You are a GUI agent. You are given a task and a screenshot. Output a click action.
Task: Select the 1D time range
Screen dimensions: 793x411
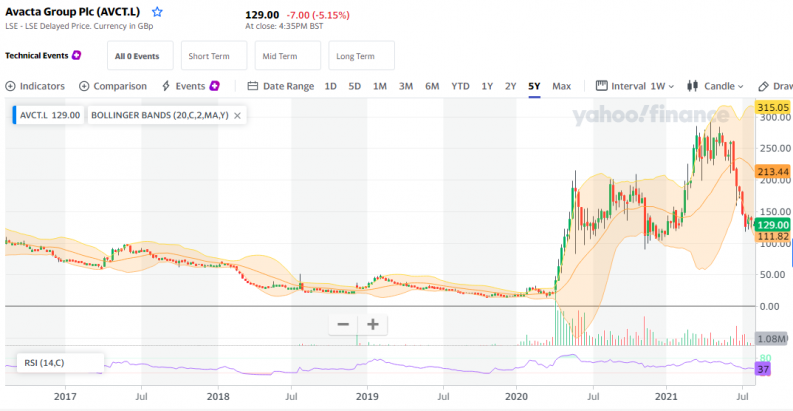pos(330,86)
